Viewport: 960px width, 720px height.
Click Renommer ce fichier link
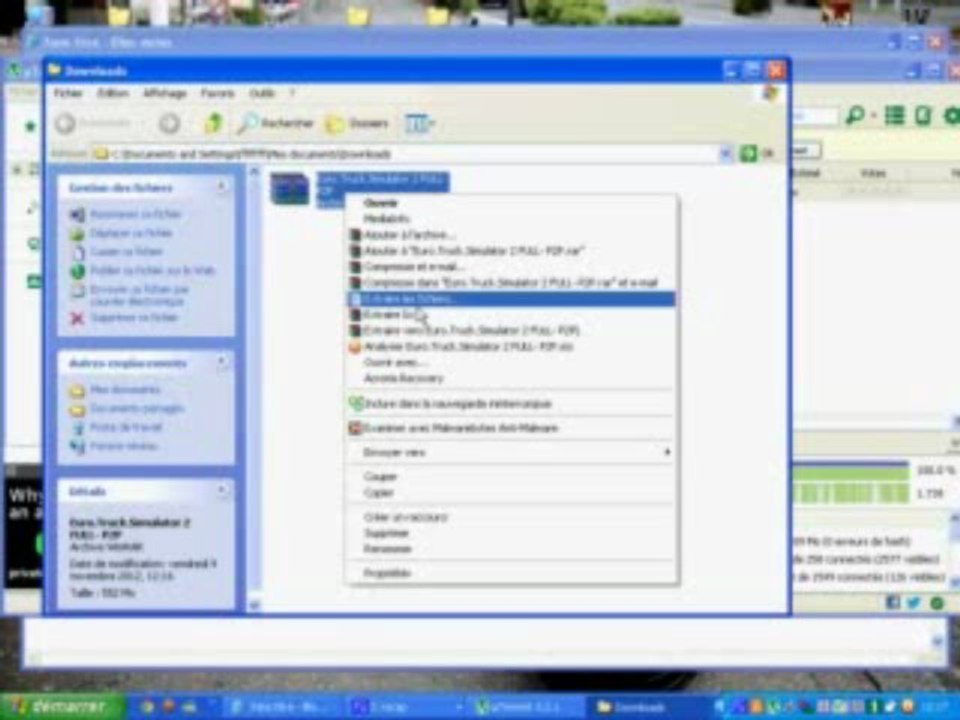coord(136,214)
